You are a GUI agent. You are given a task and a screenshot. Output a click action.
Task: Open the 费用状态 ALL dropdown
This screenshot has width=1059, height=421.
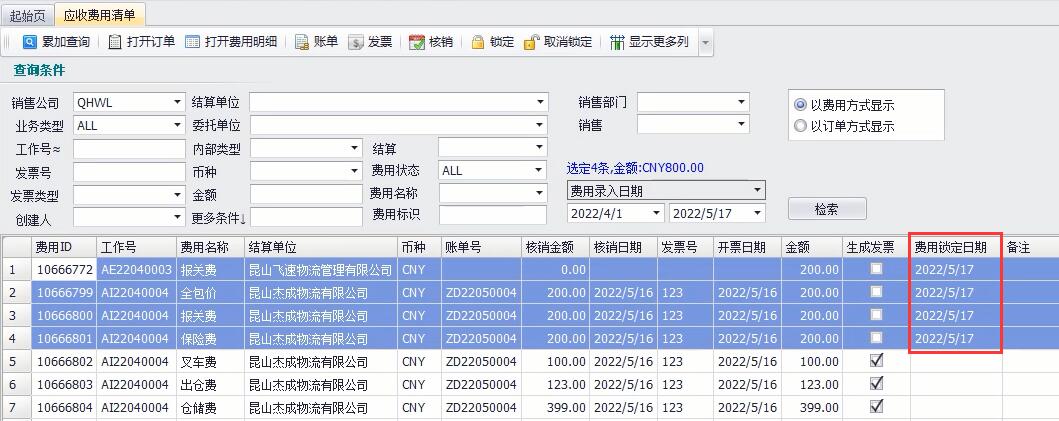click(540, 171)
